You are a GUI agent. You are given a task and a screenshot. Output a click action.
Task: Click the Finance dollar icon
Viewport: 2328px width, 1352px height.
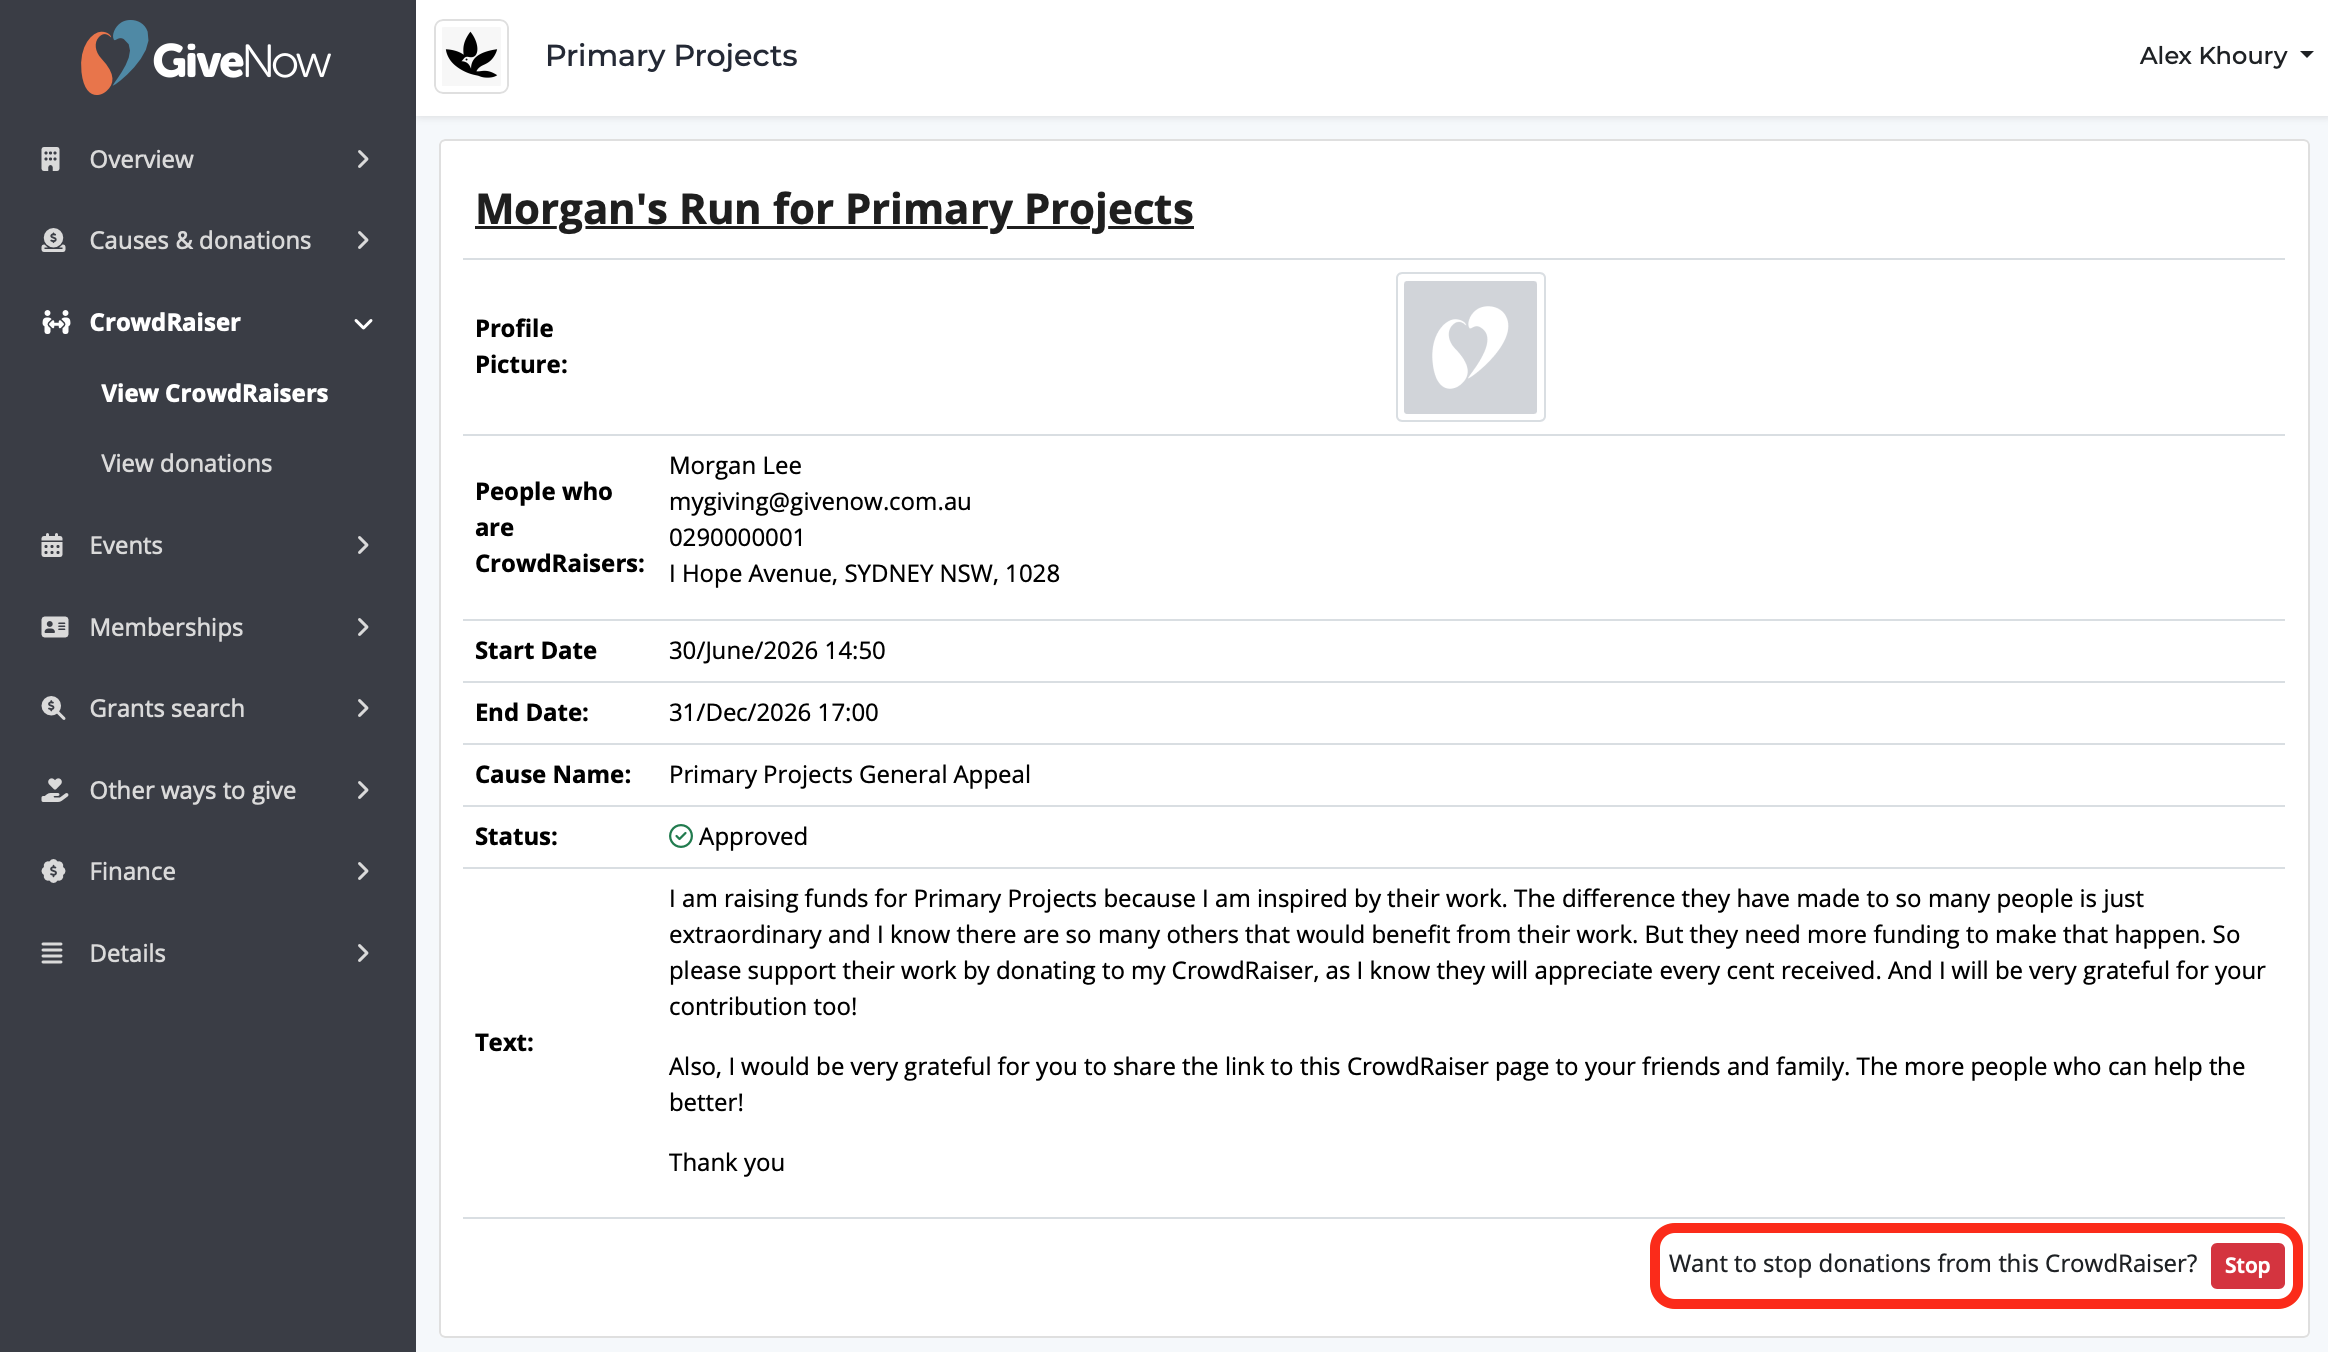pyautogui.click(x=53, y=871)
